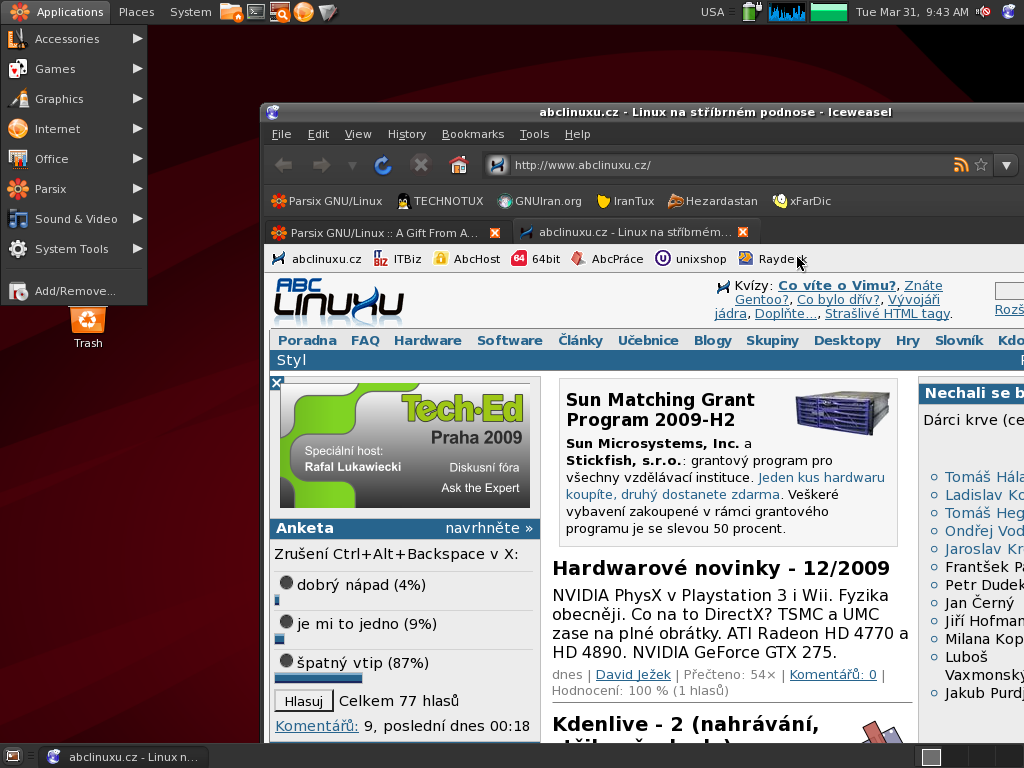Click the show desktop button in bottom panel

(13, 757)
